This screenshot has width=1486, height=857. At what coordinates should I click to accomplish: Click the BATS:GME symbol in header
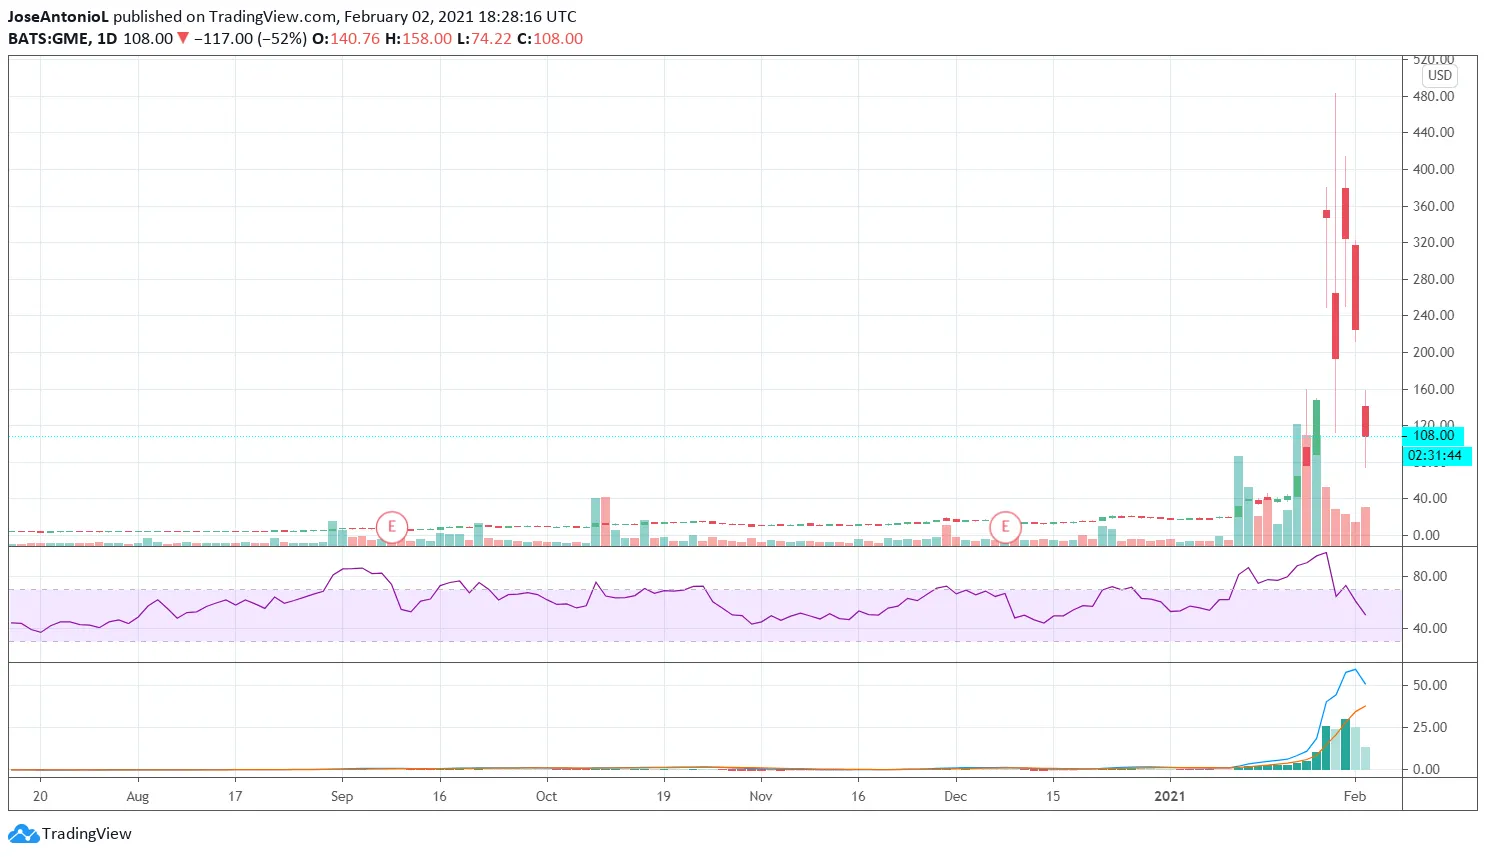pos(48,38)
